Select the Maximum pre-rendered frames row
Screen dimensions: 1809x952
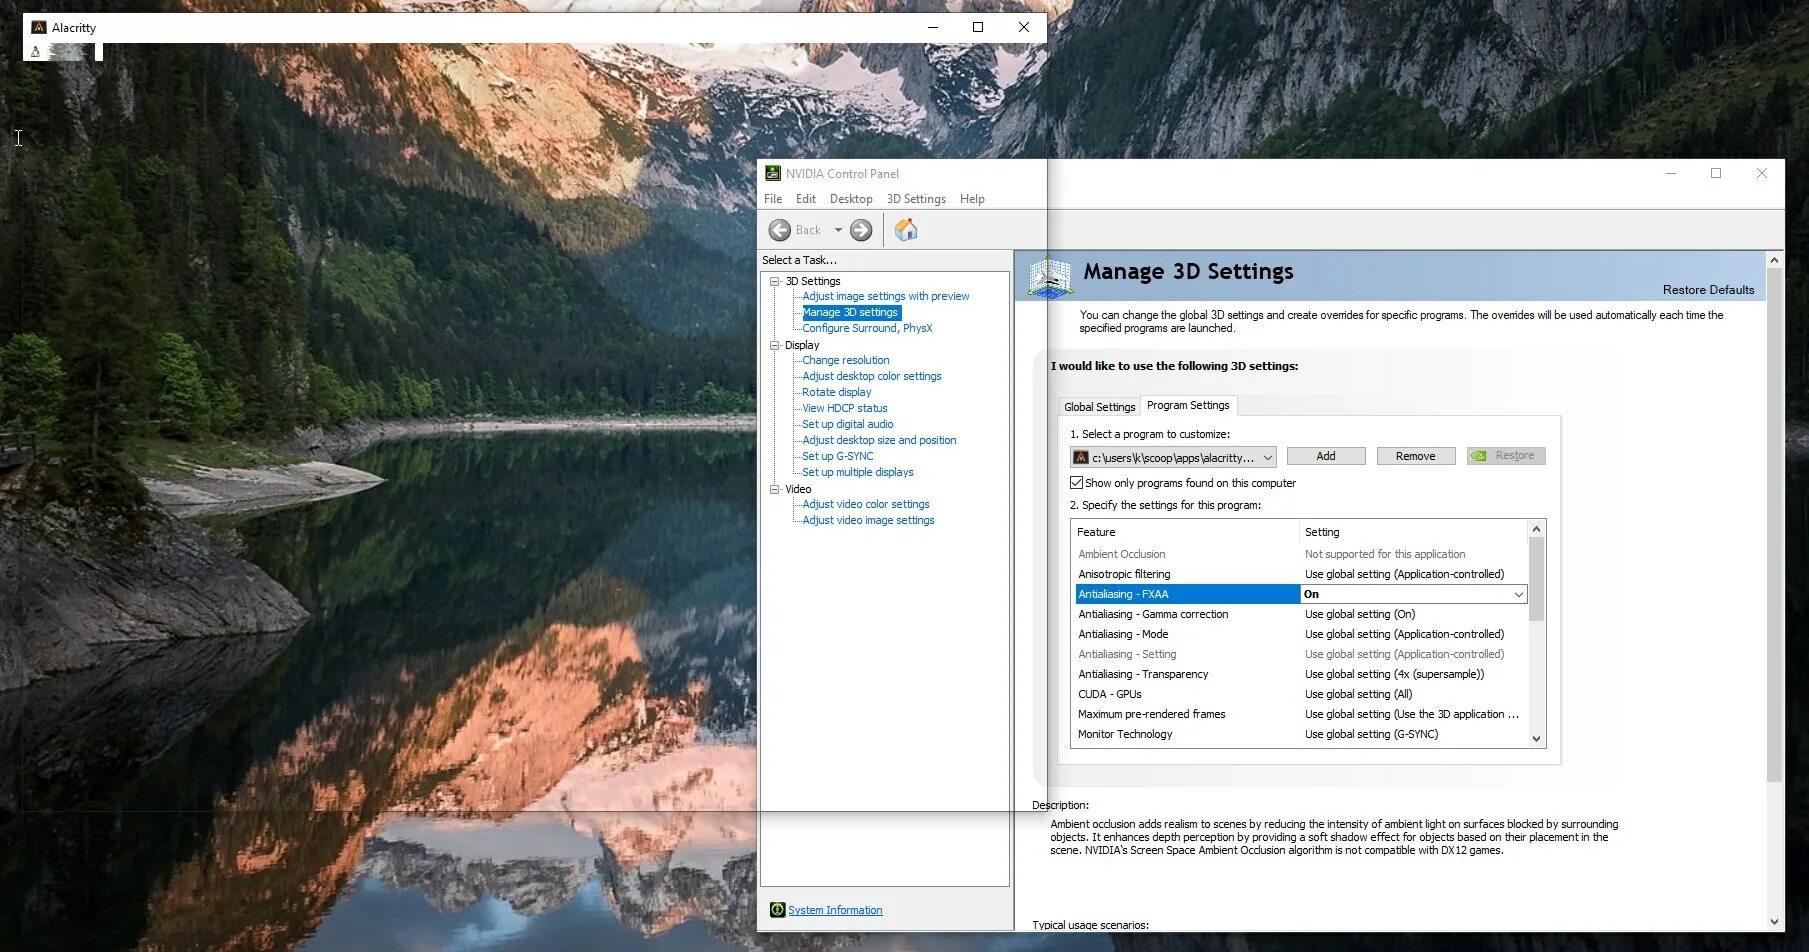click(1301, 714)
